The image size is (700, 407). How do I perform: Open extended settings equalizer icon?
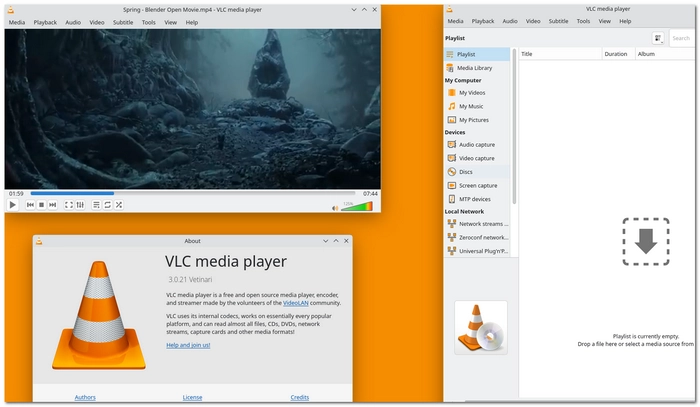click(80, 205)
